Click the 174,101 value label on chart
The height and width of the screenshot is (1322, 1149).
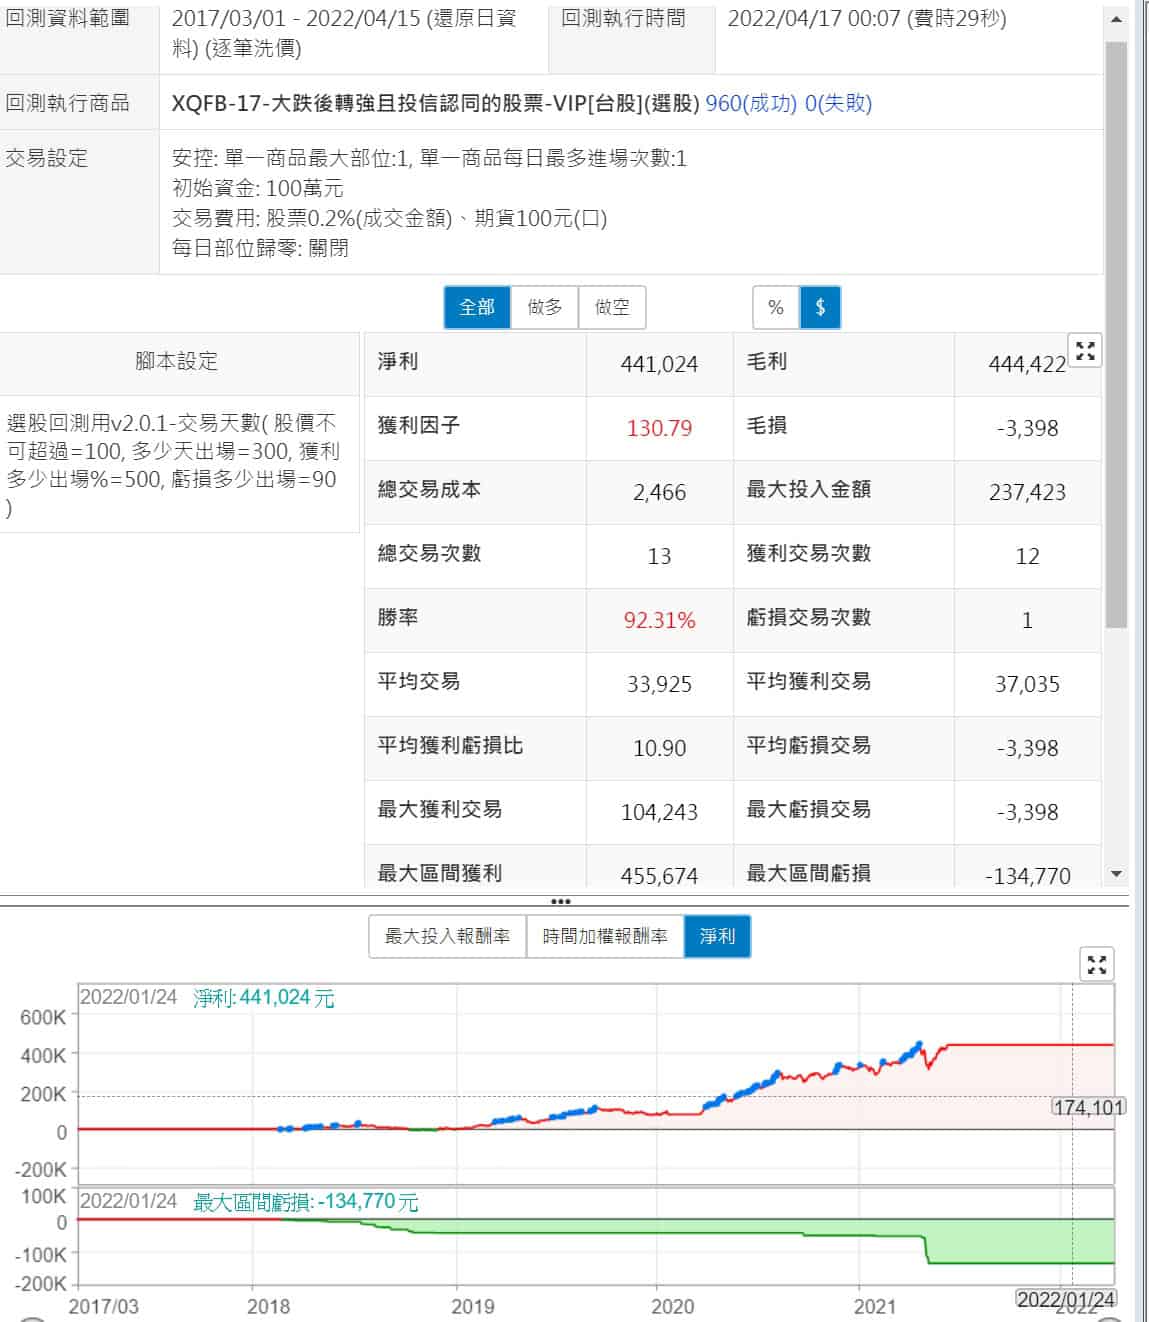pos(1088,1107)
